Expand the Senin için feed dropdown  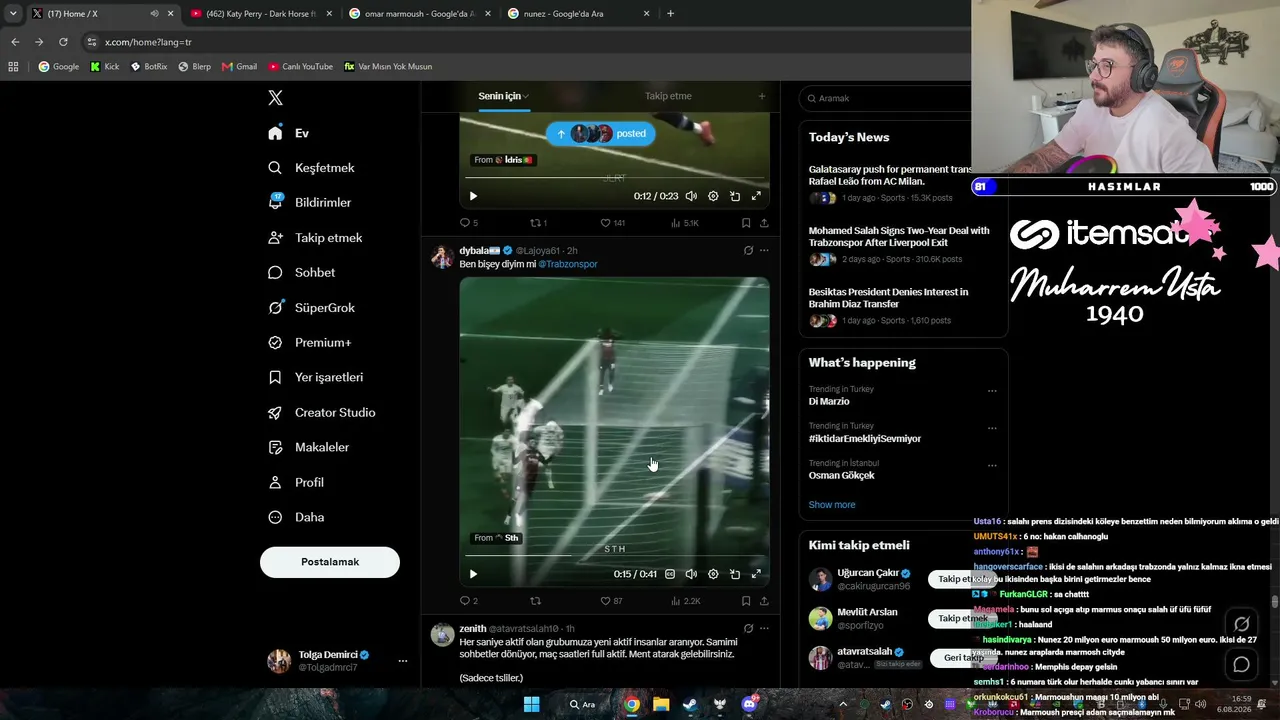point(503,96)
